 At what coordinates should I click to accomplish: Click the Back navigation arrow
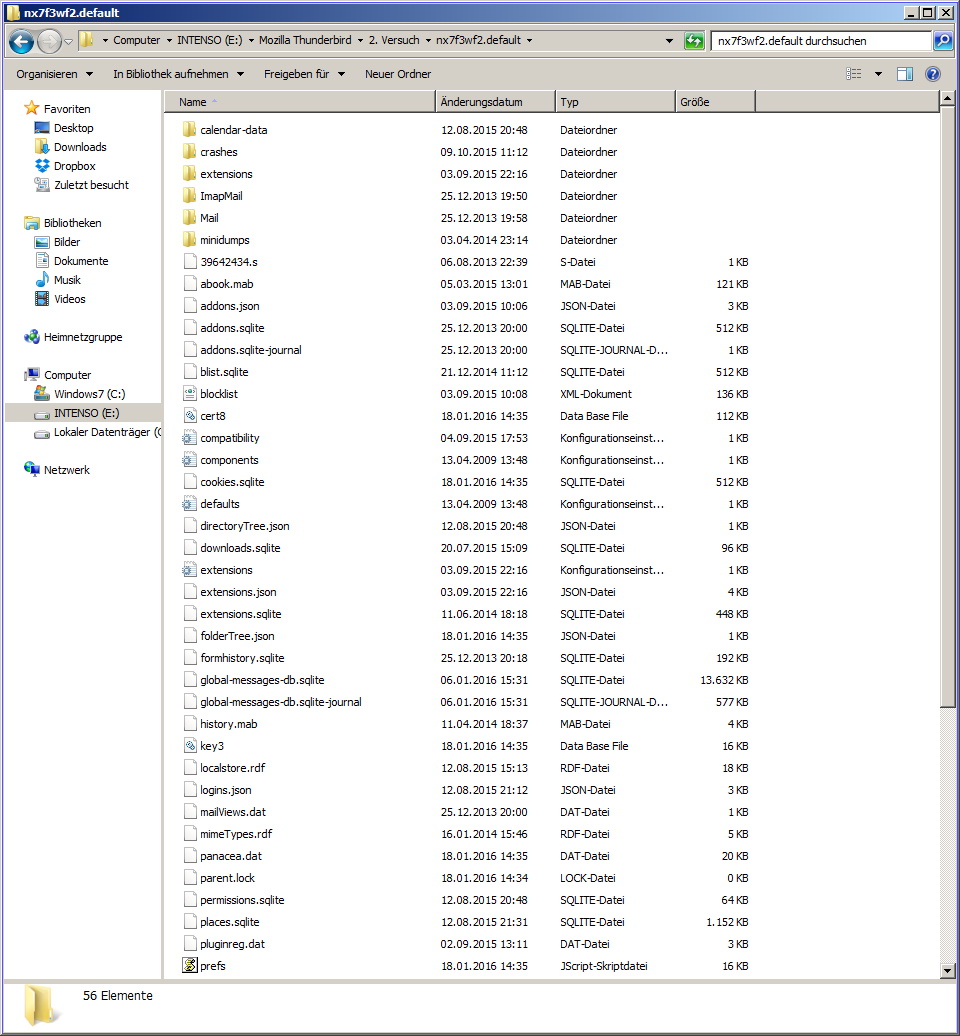coord(21,42)
